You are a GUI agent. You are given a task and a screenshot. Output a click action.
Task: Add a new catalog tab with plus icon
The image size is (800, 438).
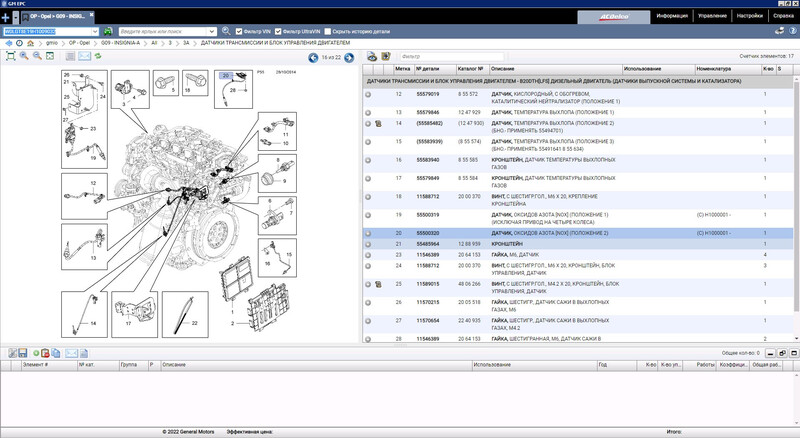click(x=5, y=17)
